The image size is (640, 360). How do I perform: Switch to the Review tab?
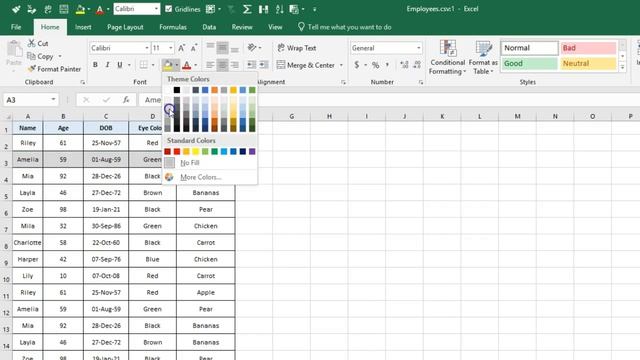click(x=242, y=27)
